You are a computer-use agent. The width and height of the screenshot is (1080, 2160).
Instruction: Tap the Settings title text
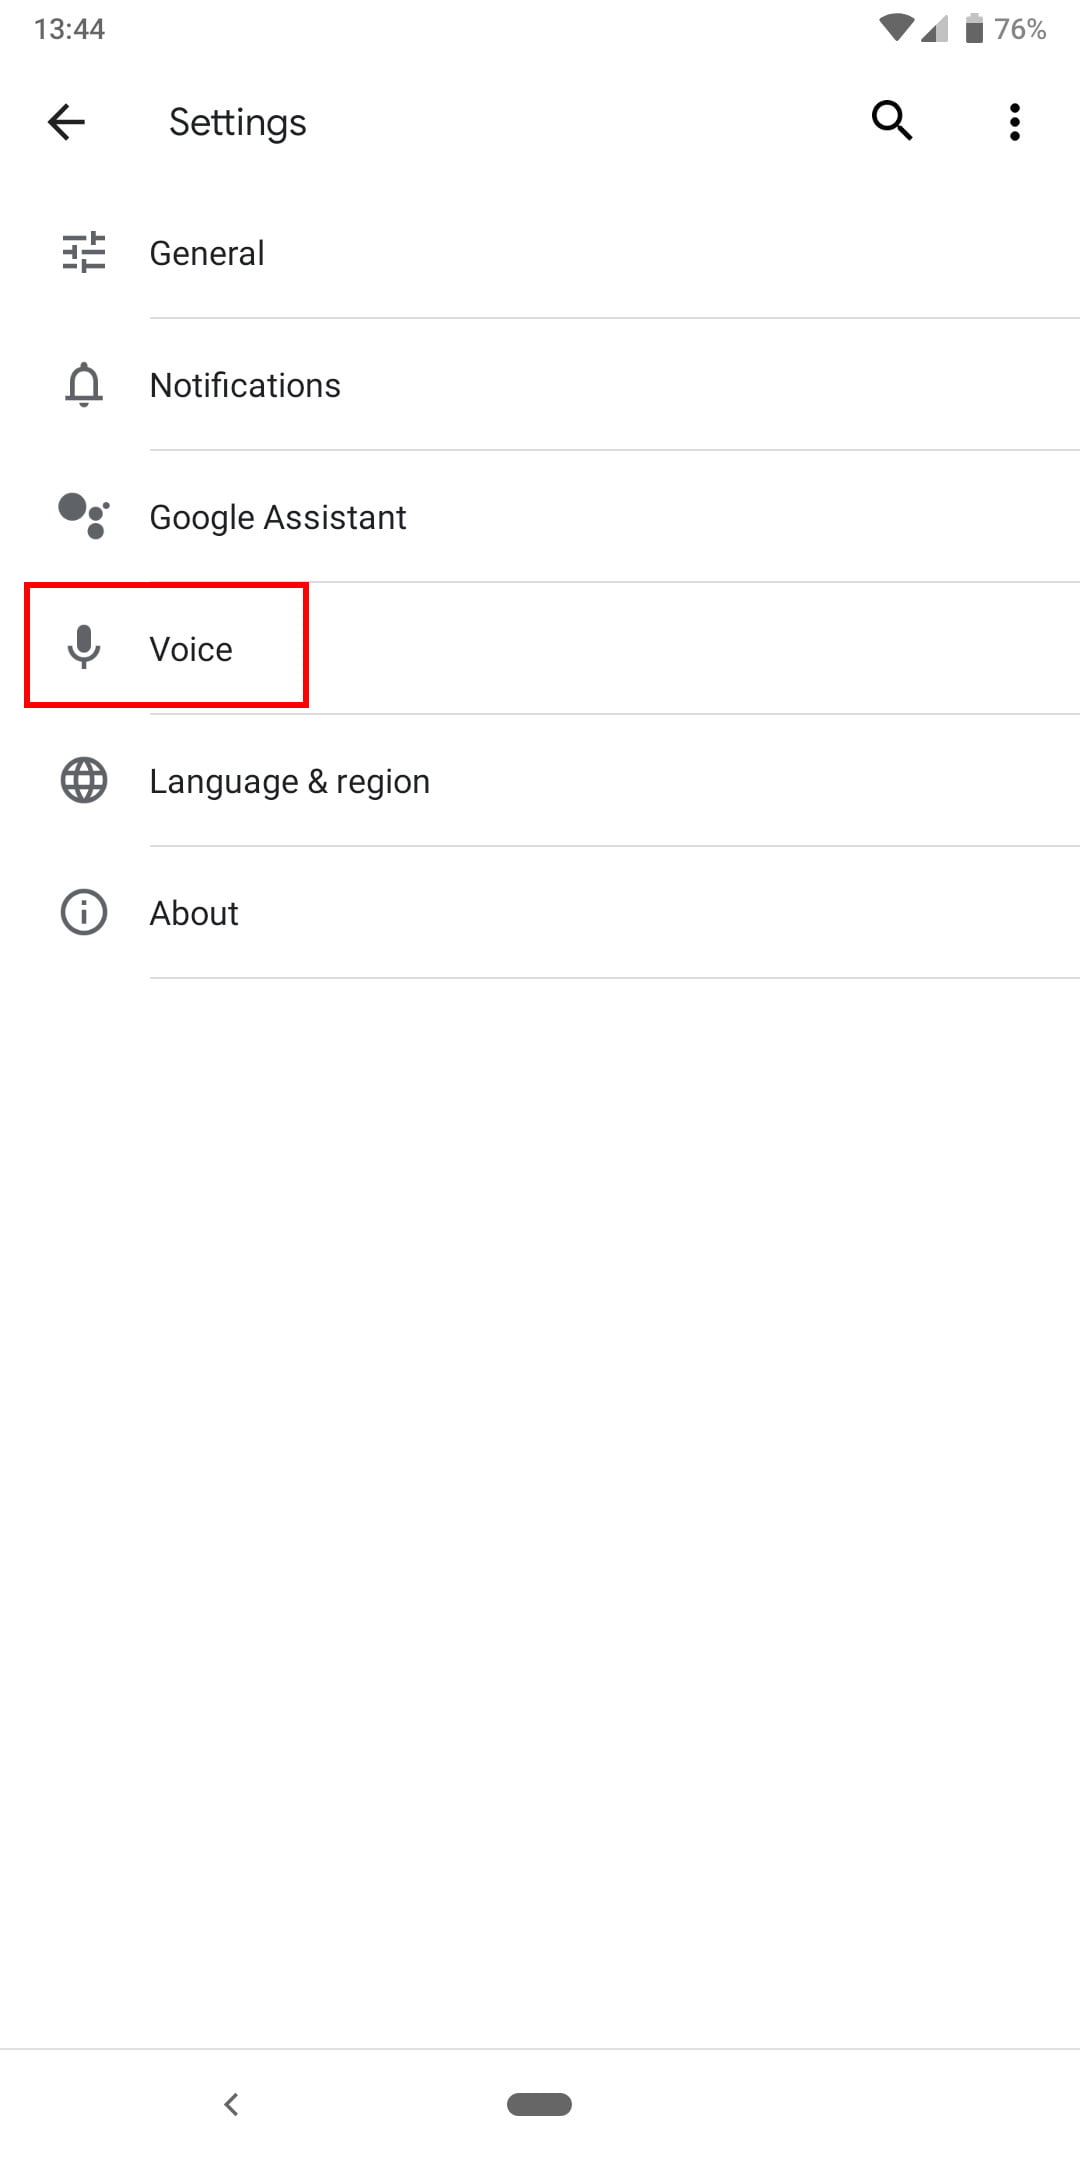pyautogui.click(x=237, y=121)
